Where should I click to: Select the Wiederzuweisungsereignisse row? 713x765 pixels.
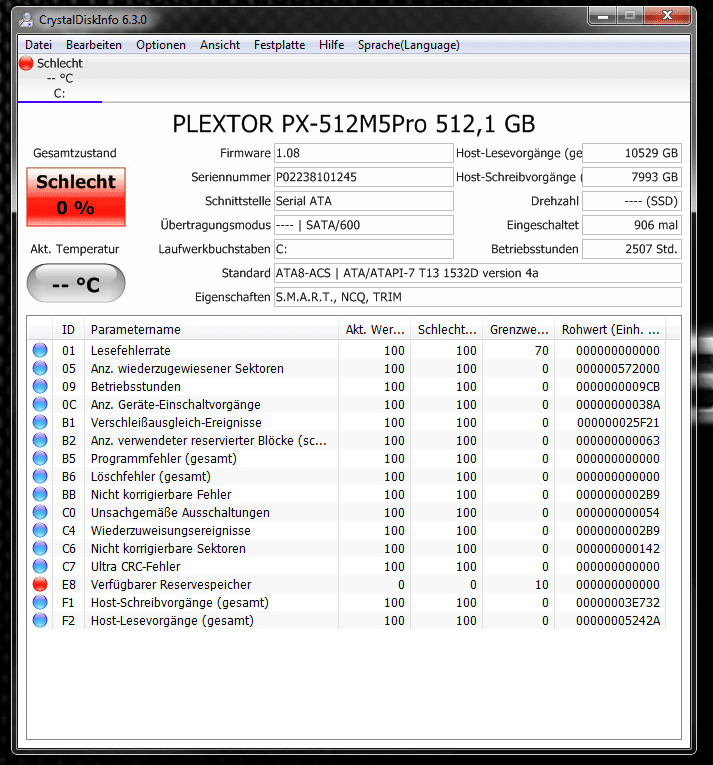346,530
